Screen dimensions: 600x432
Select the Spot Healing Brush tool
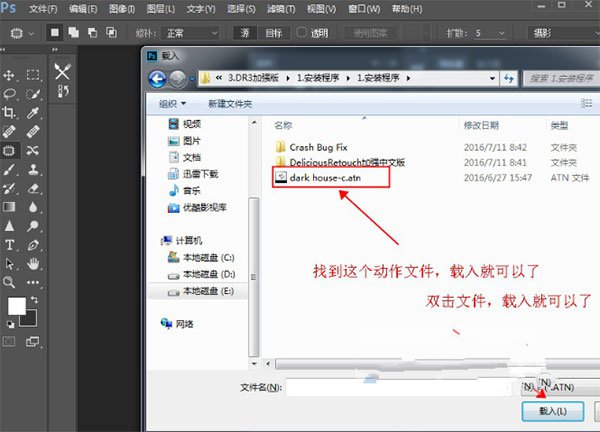tap(9, 132)
